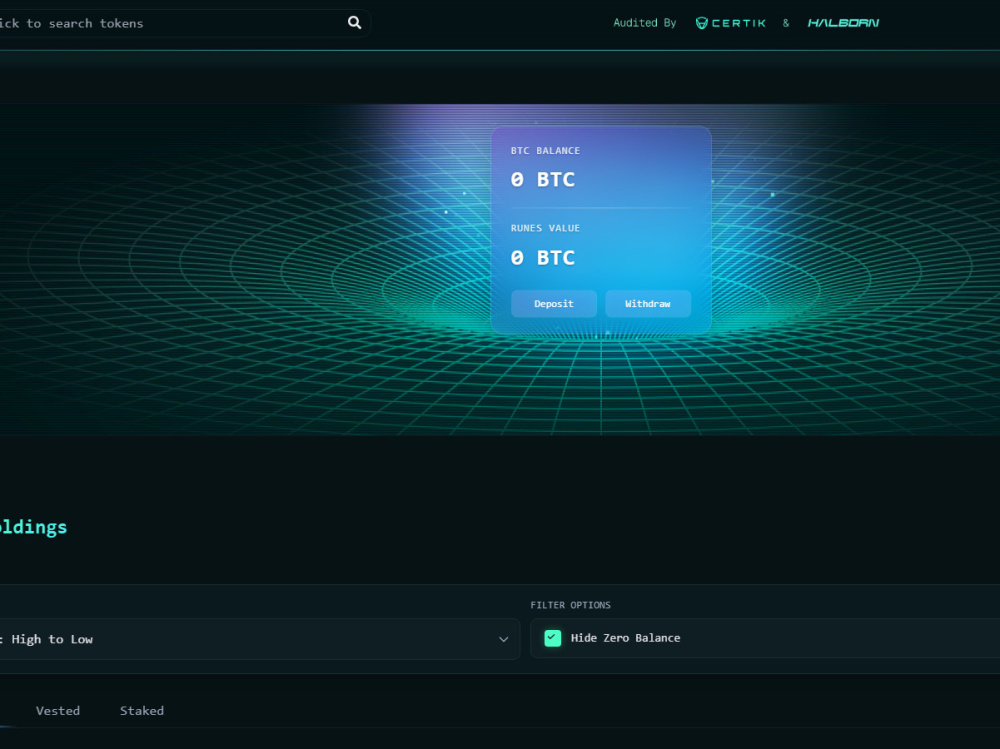Click the "RUNES VALUE" label
The width and height of the screenshot is (1000, 749).
pyautogui.click(x=545, y=228)
